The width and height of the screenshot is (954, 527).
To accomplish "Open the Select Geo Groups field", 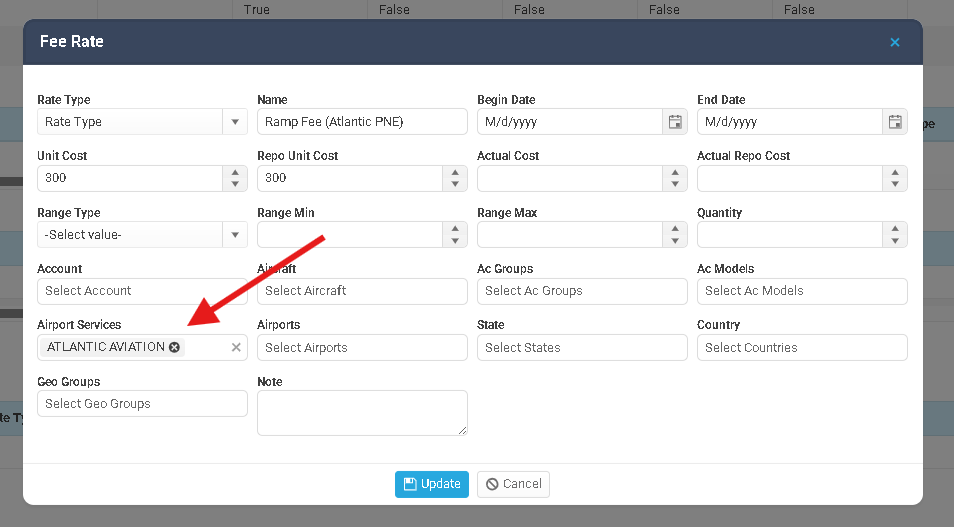I will 142,404.
